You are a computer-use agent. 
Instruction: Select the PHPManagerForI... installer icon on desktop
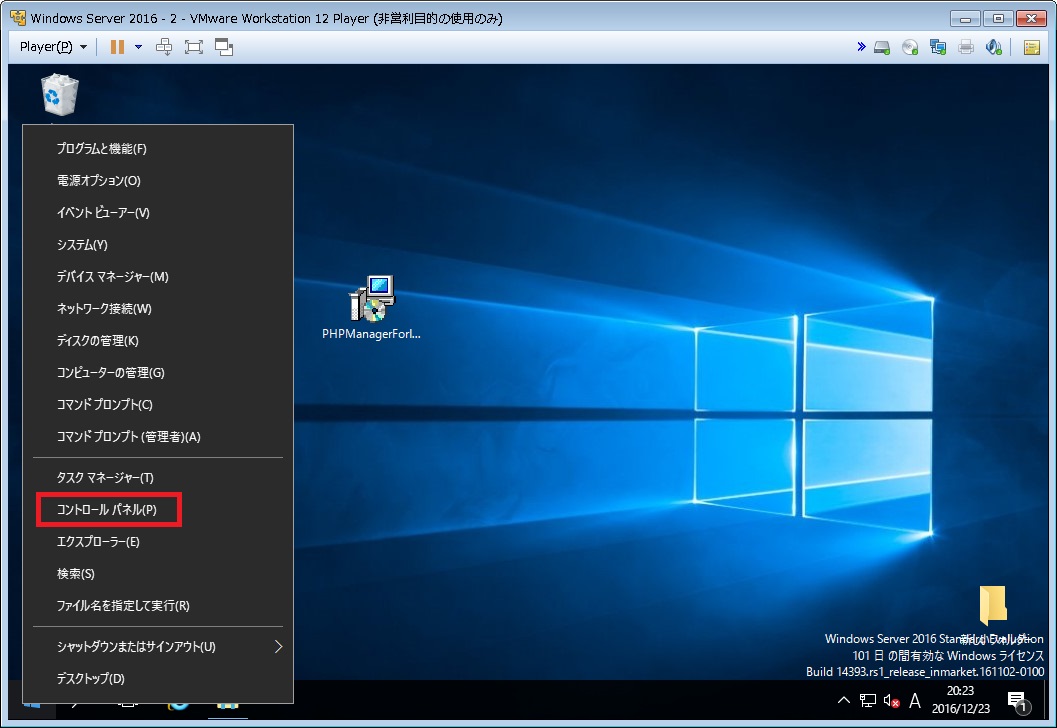(371, 307)
